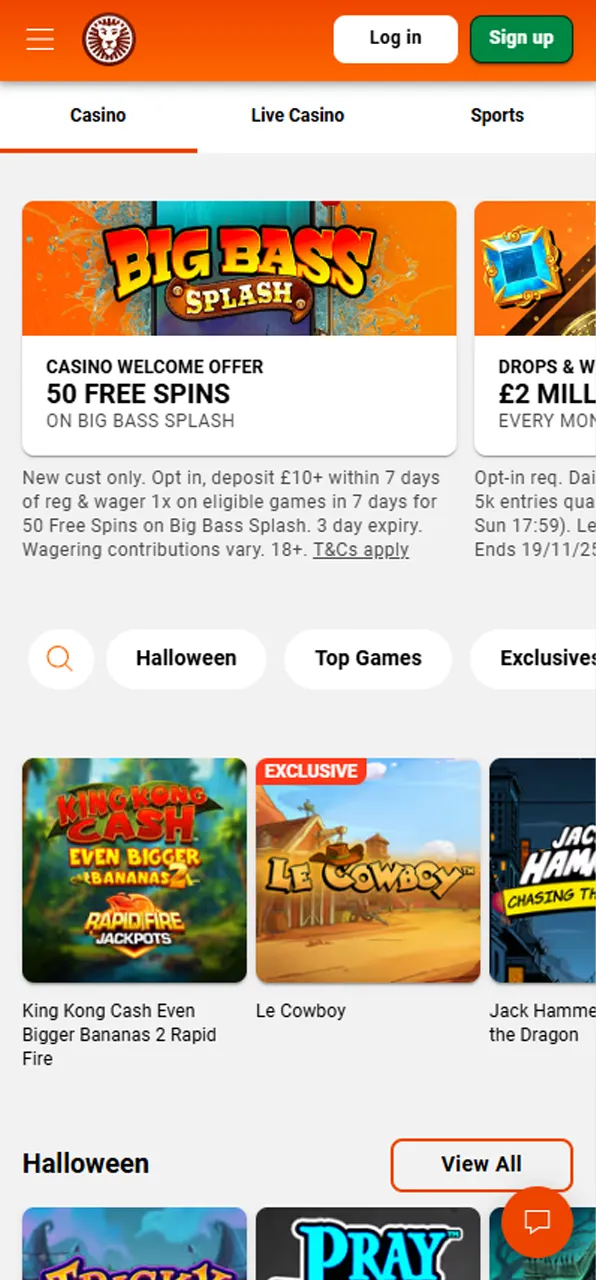Open the live chat bubble icon
The image size is (596, 1280).
(x=537, y=1222)
